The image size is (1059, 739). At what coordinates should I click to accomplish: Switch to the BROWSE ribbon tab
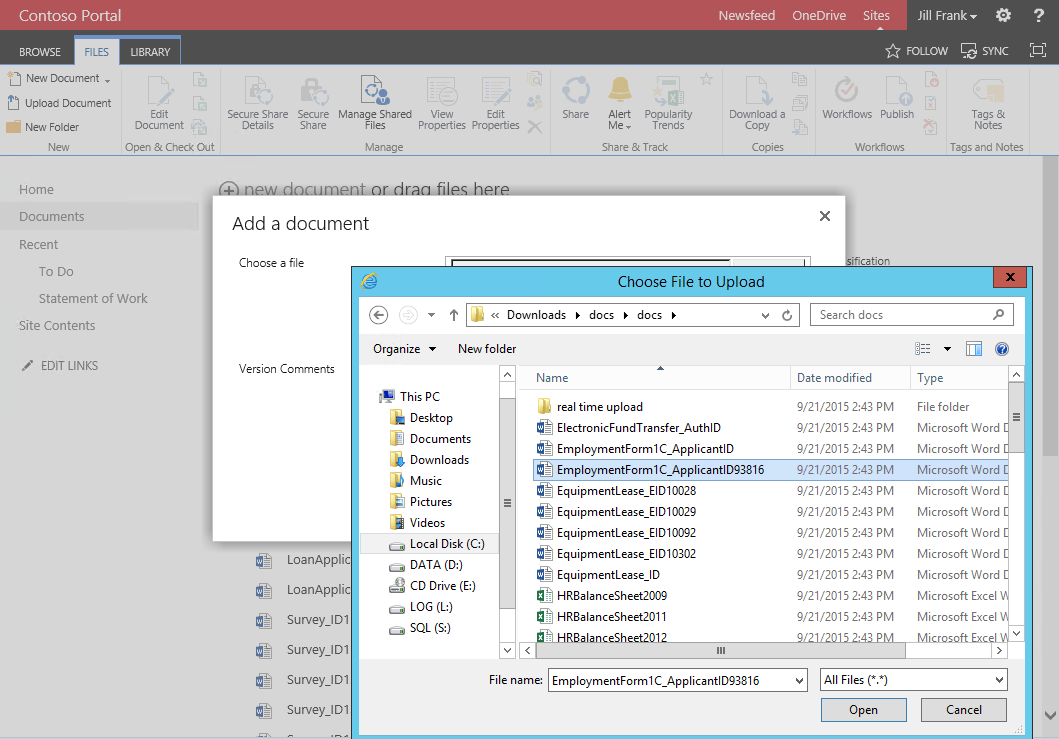click(40, 52)
